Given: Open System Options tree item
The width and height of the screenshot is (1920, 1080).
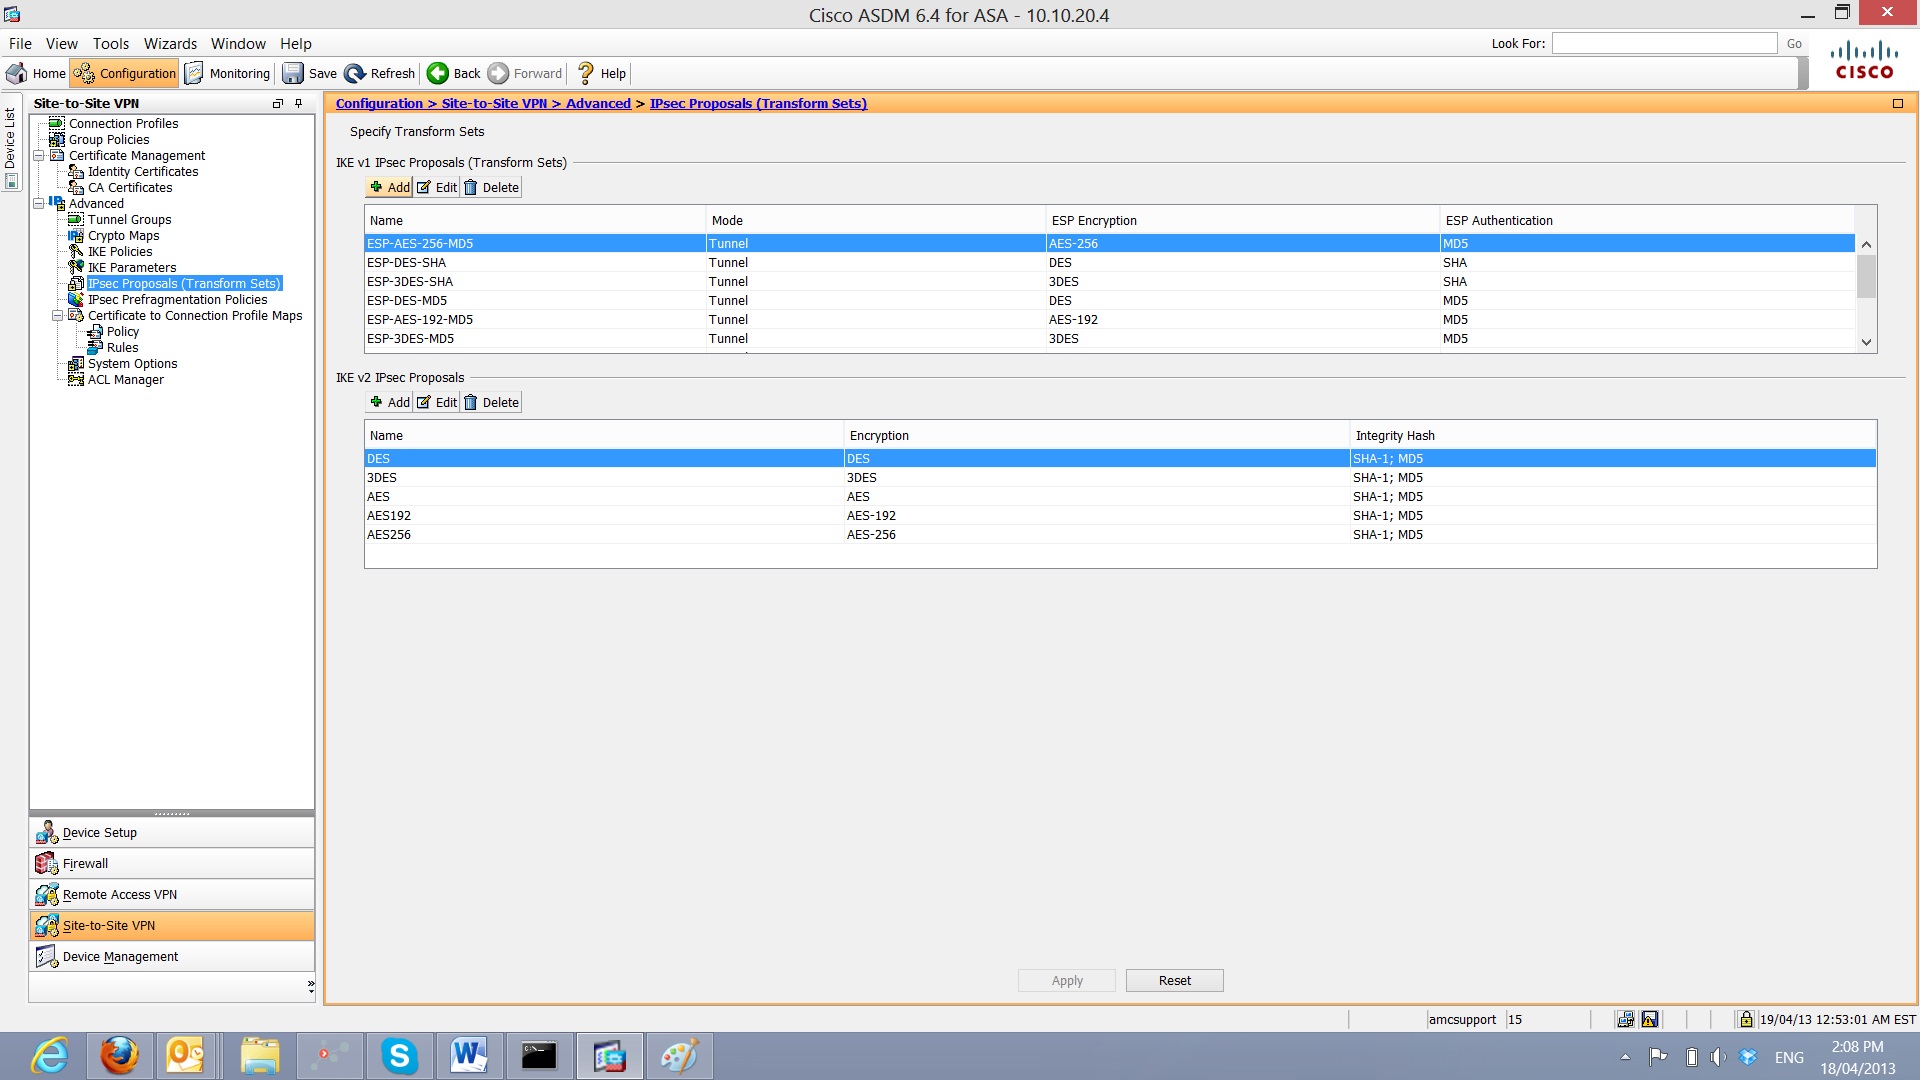Looking at the screenshot, I should click(132, 363).
